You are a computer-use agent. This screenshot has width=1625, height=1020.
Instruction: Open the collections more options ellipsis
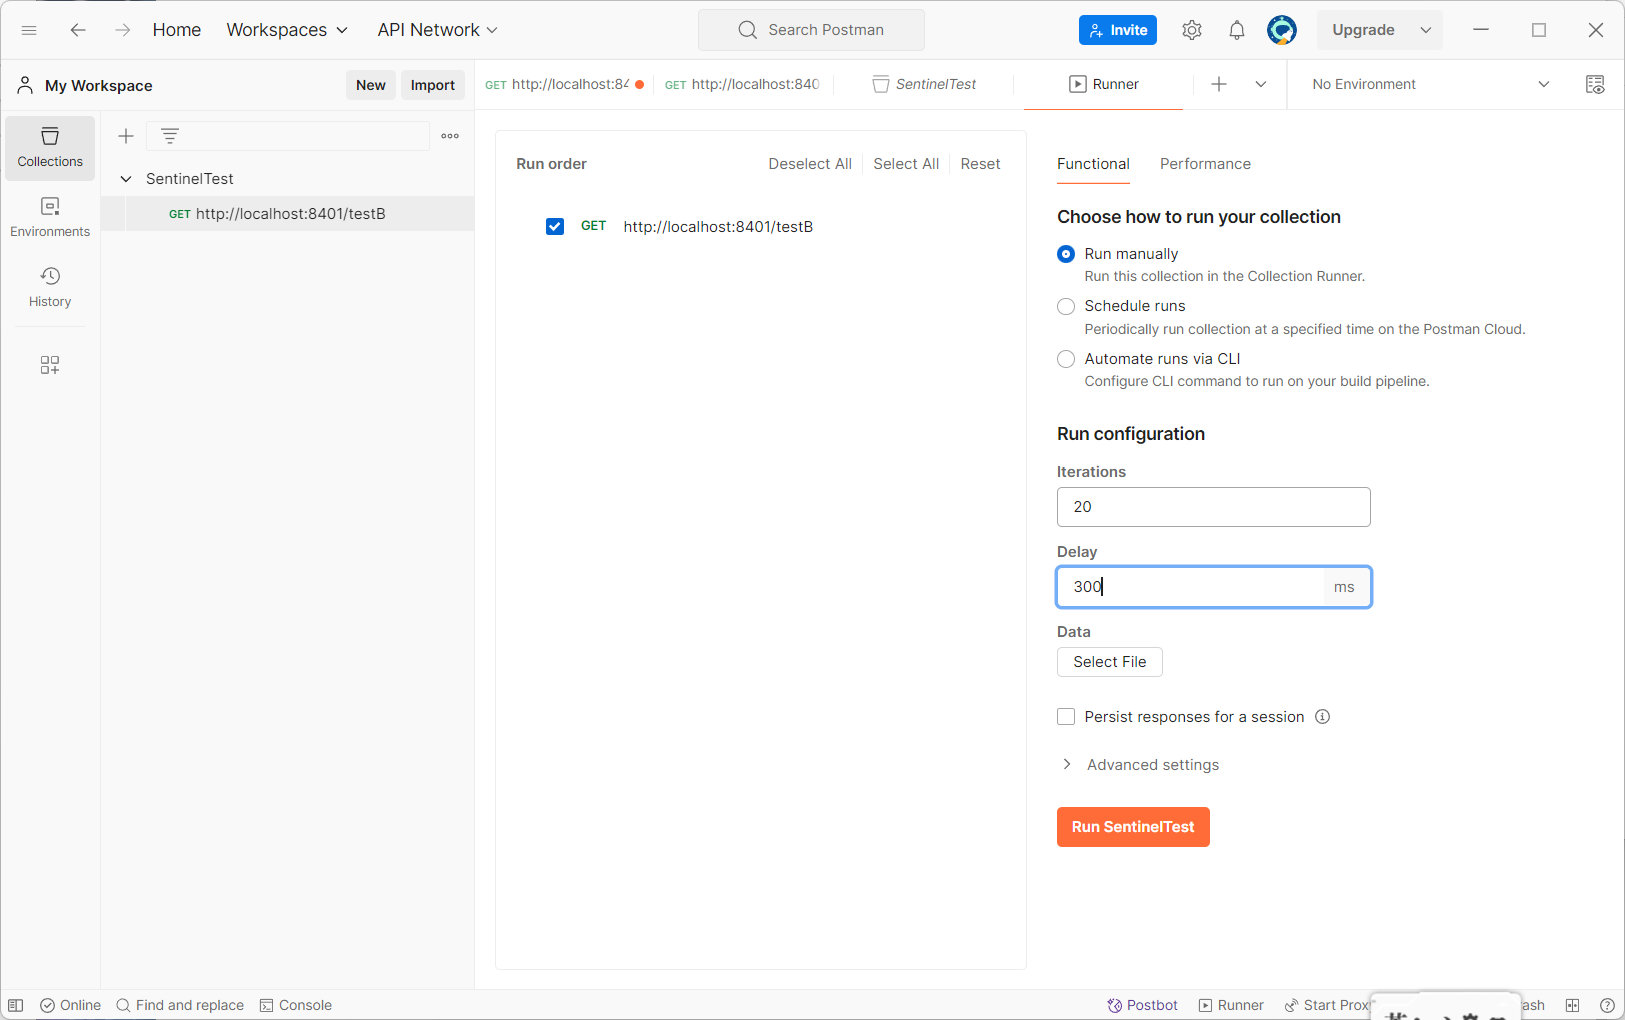point(450,136)
